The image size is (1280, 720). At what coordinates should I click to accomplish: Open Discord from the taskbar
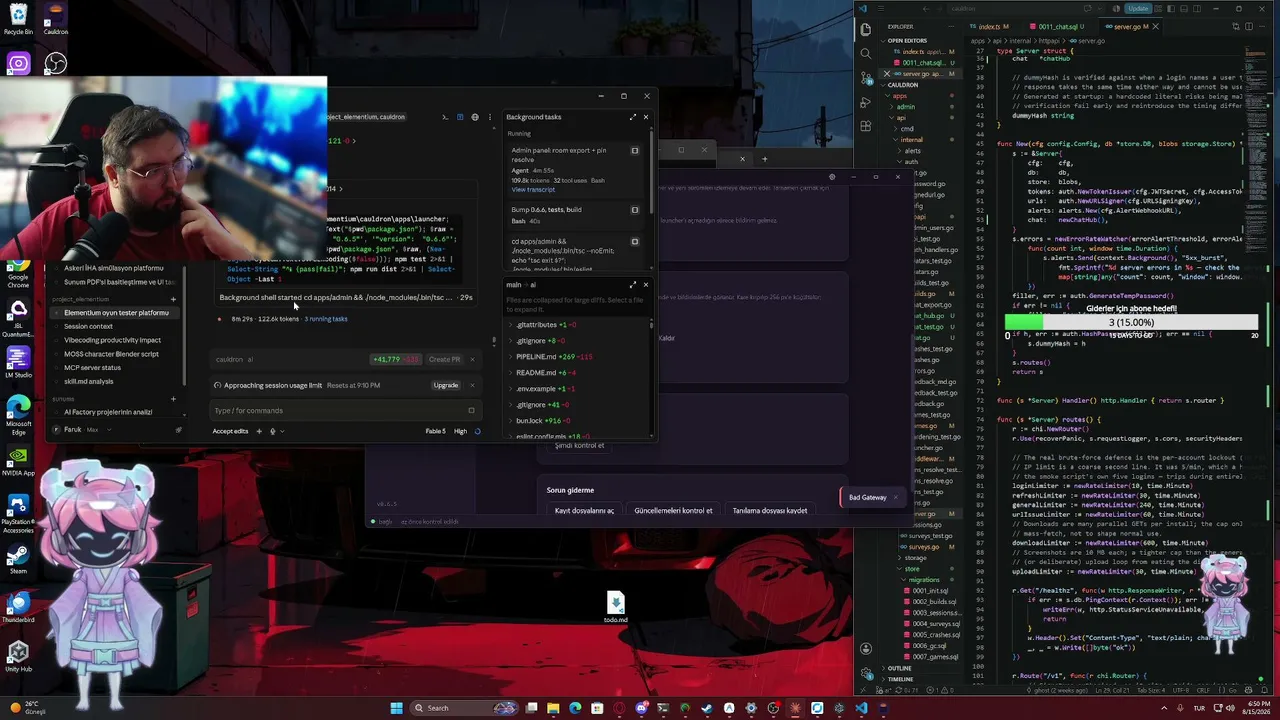pyautogui.click(x=641, y=708)
